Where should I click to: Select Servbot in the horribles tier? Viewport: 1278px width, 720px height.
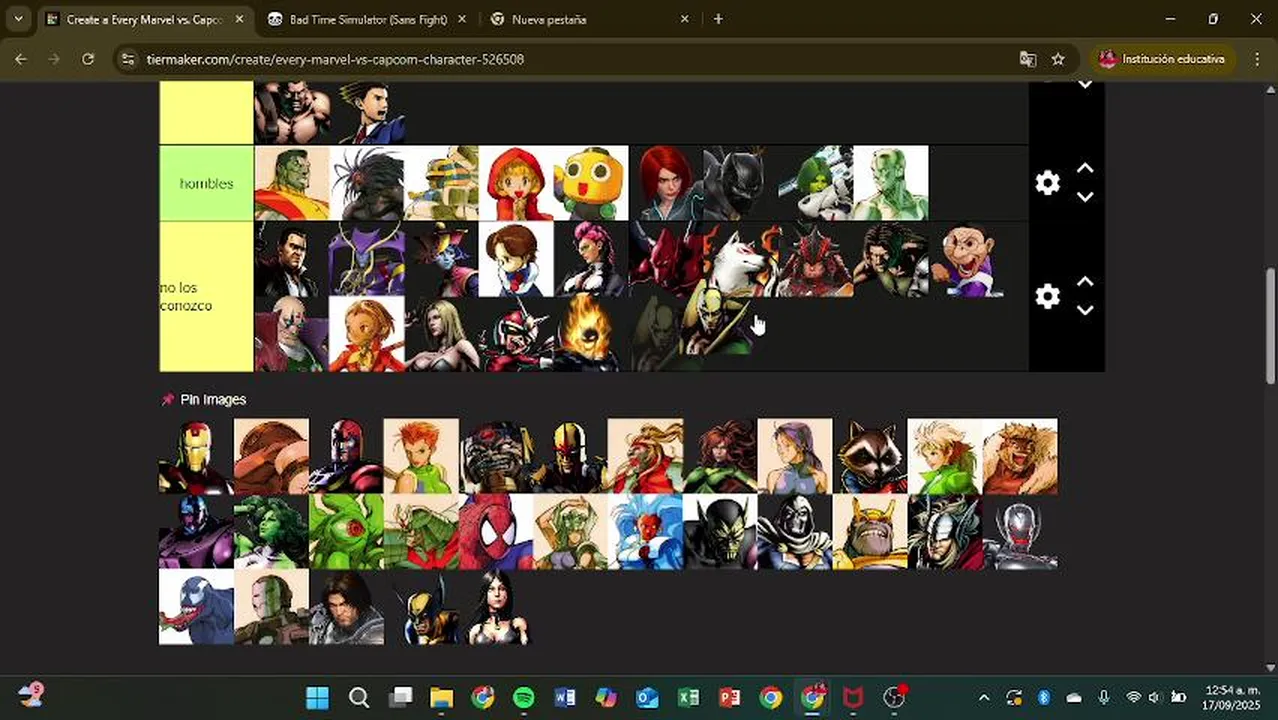pyautogui.click(x=591, y=183)
